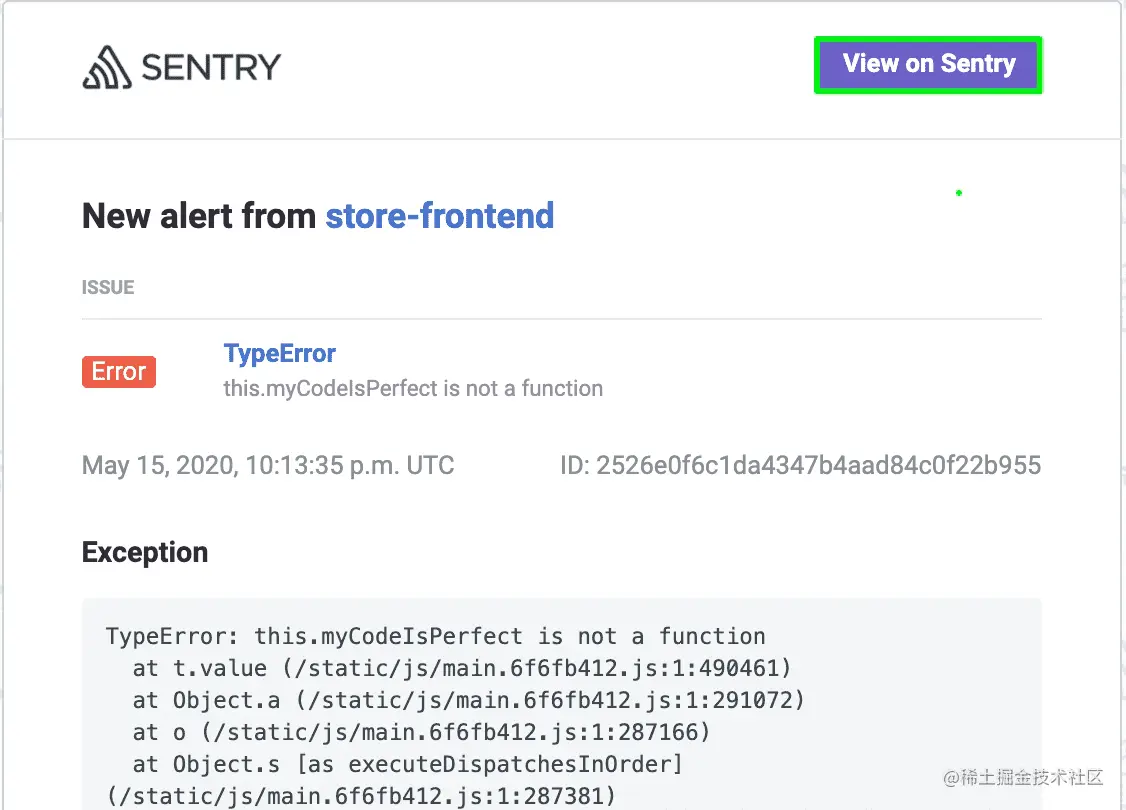This screenshot has width=1126, height=810.
Task: Select the this.myCodeIsPerfect error message
Action: point(413,388)
